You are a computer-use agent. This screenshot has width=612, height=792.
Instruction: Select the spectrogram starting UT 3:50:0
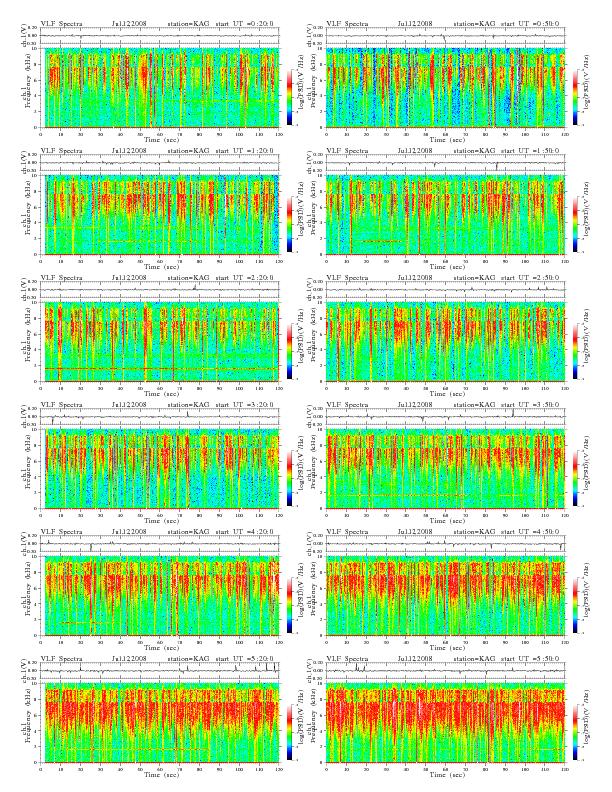pyautogui.click(x=445, y=469)
